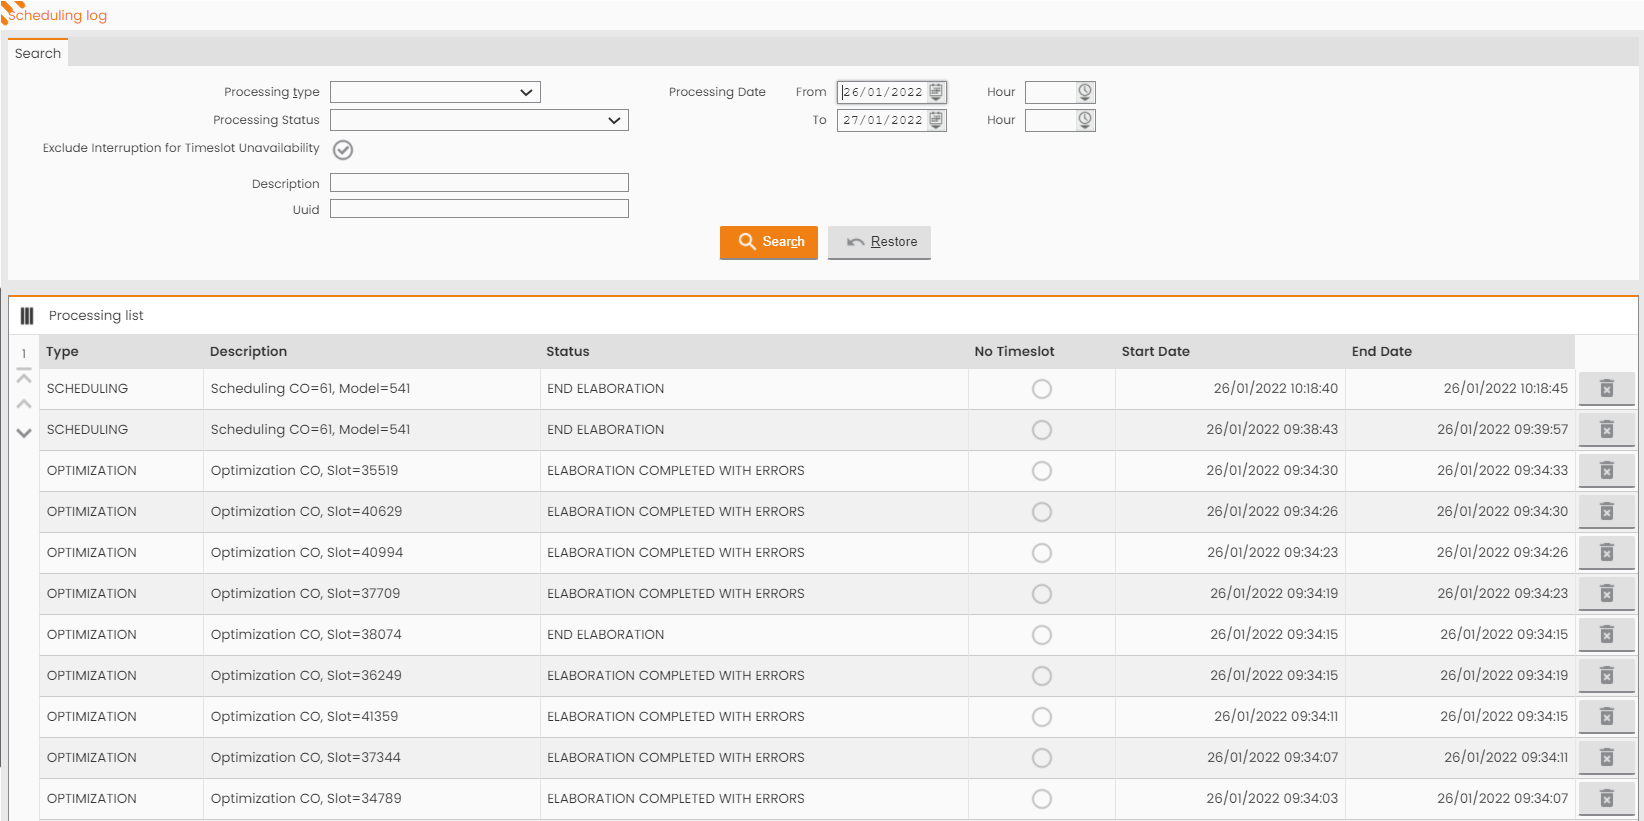The image size is (1644, 821).
Task: Delete the Slot=41359 optimization row
Action: click(1607, 717)
